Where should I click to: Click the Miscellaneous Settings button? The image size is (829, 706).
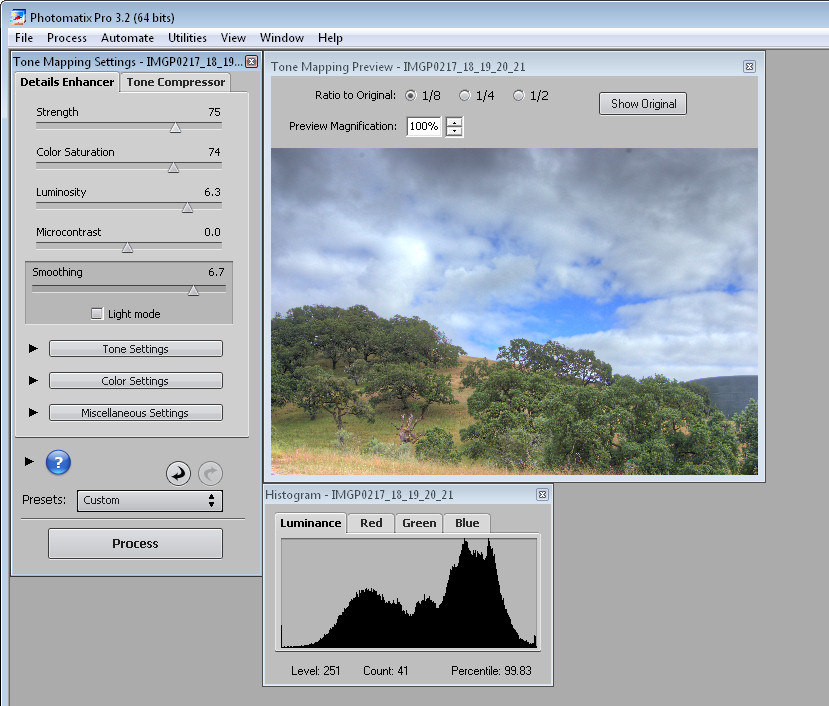(x=136, y=412)
